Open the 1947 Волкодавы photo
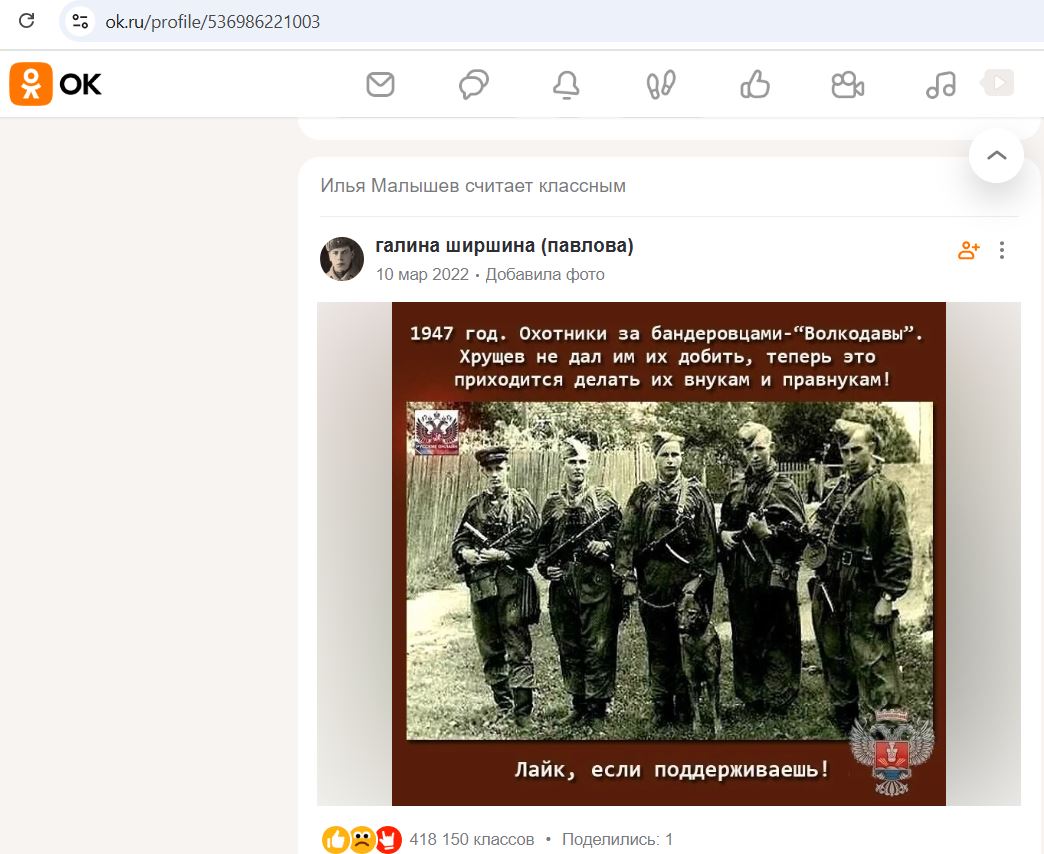Screen dimensions: 1044x854 pyautogui.click(x=667, y=550)
